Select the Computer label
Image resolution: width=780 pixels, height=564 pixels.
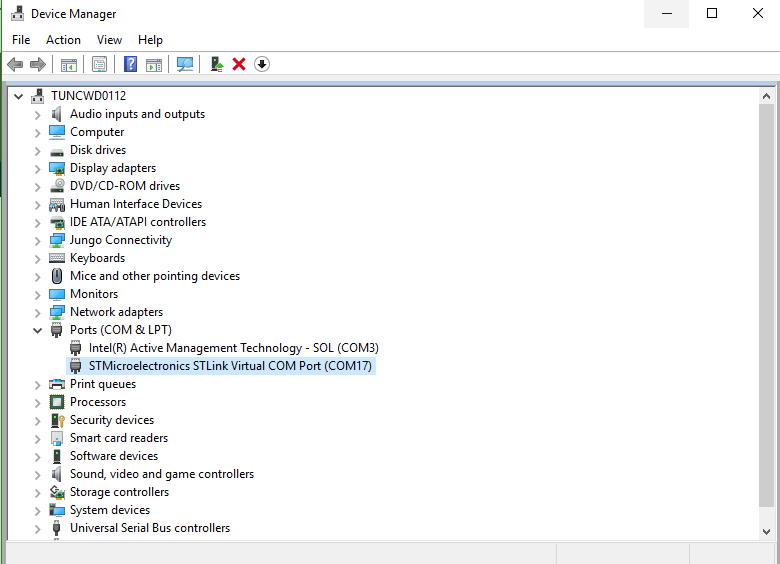coord(97,132)
